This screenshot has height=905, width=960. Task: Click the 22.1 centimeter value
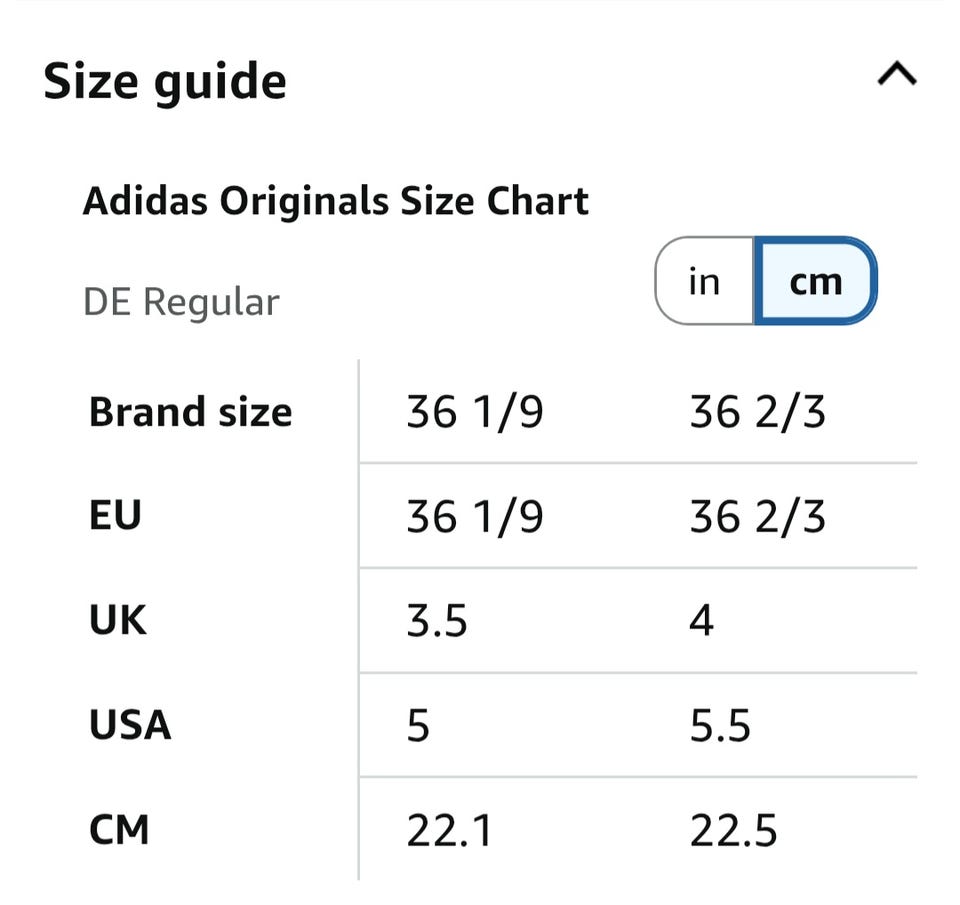[x=449, y=831]
